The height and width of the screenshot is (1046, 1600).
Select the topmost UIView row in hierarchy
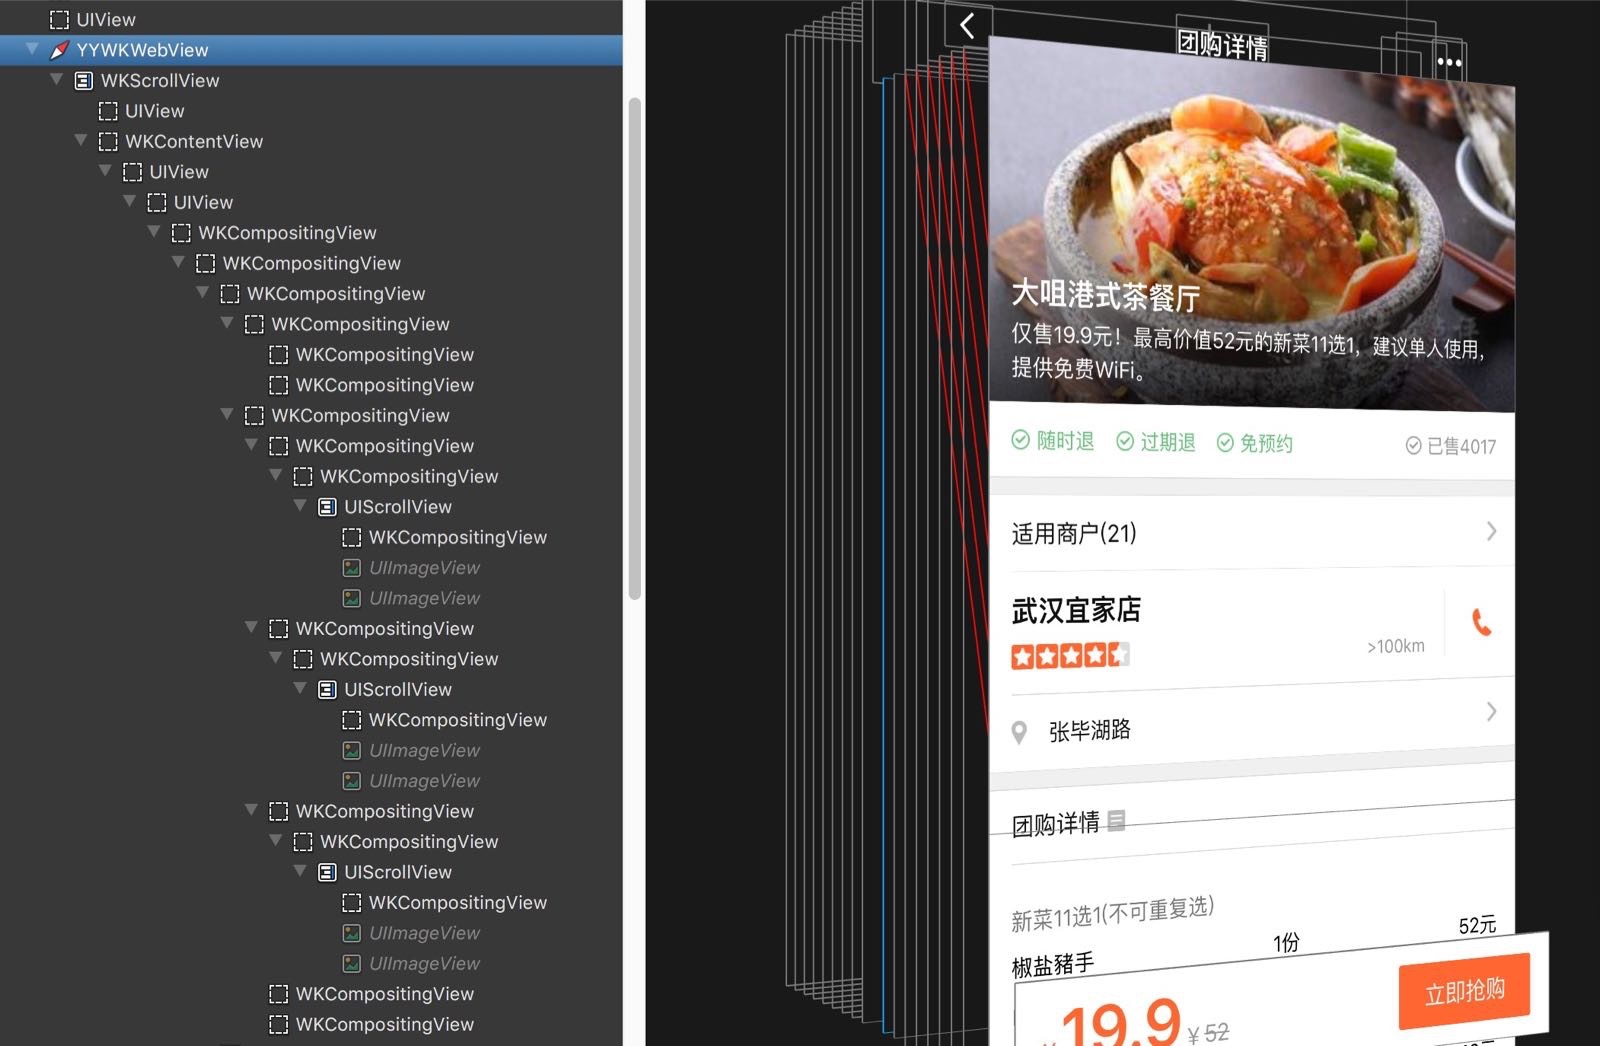click(105, 19)
